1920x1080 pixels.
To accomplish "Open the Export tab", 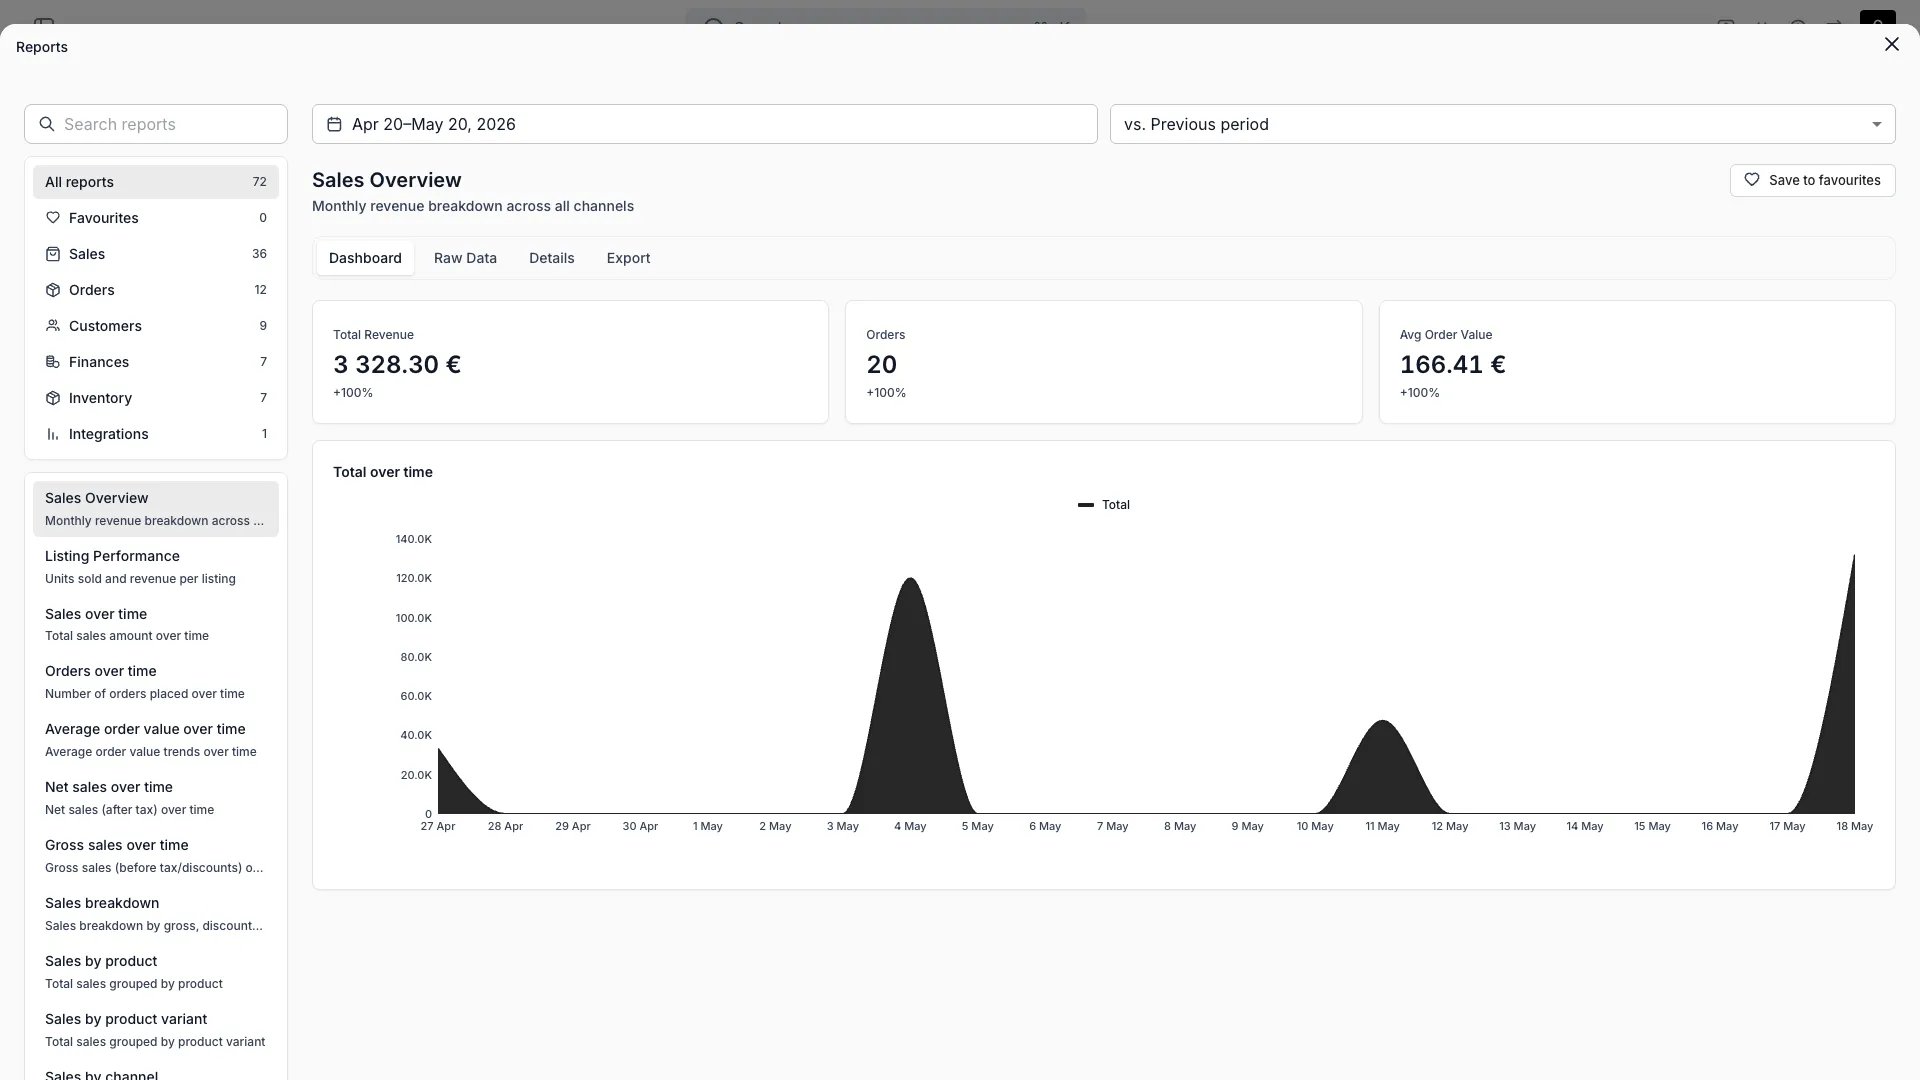I will pos(628,258).
